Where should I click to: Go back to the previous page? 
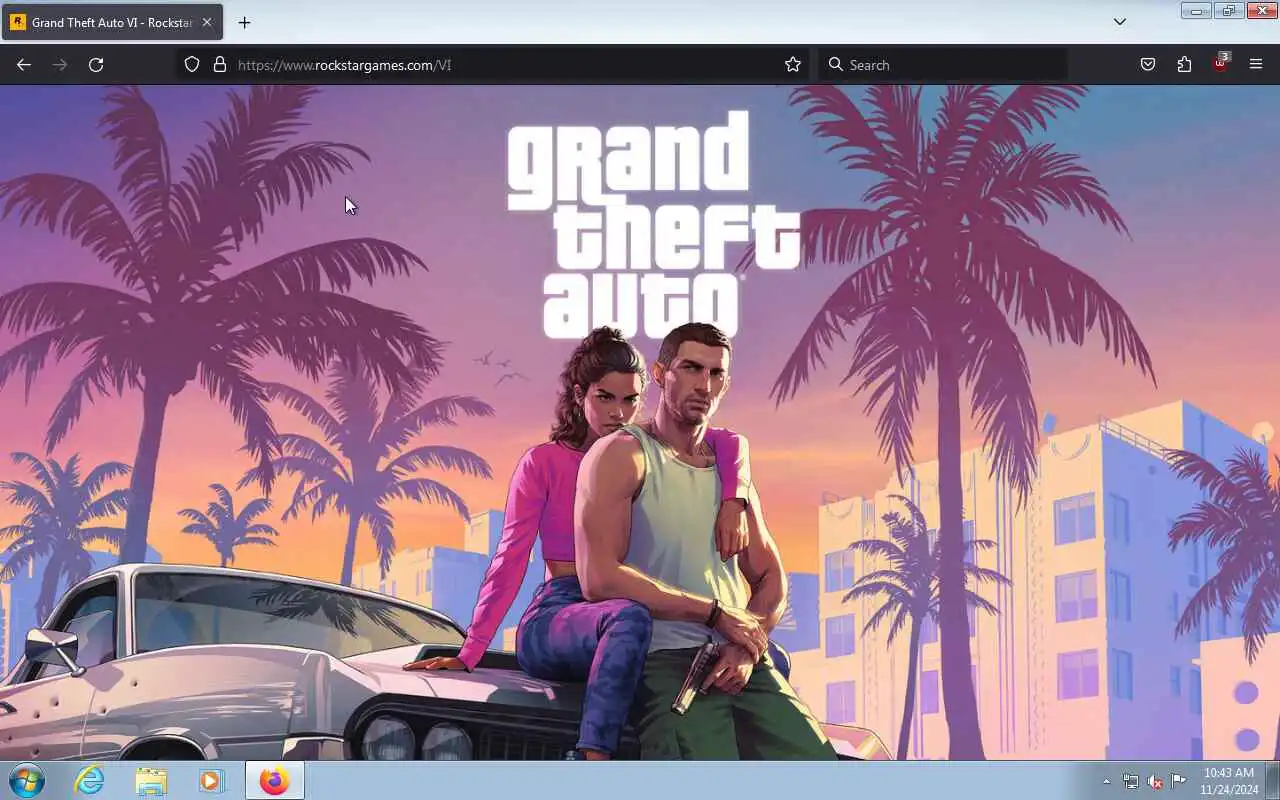(x=24, y=65)
